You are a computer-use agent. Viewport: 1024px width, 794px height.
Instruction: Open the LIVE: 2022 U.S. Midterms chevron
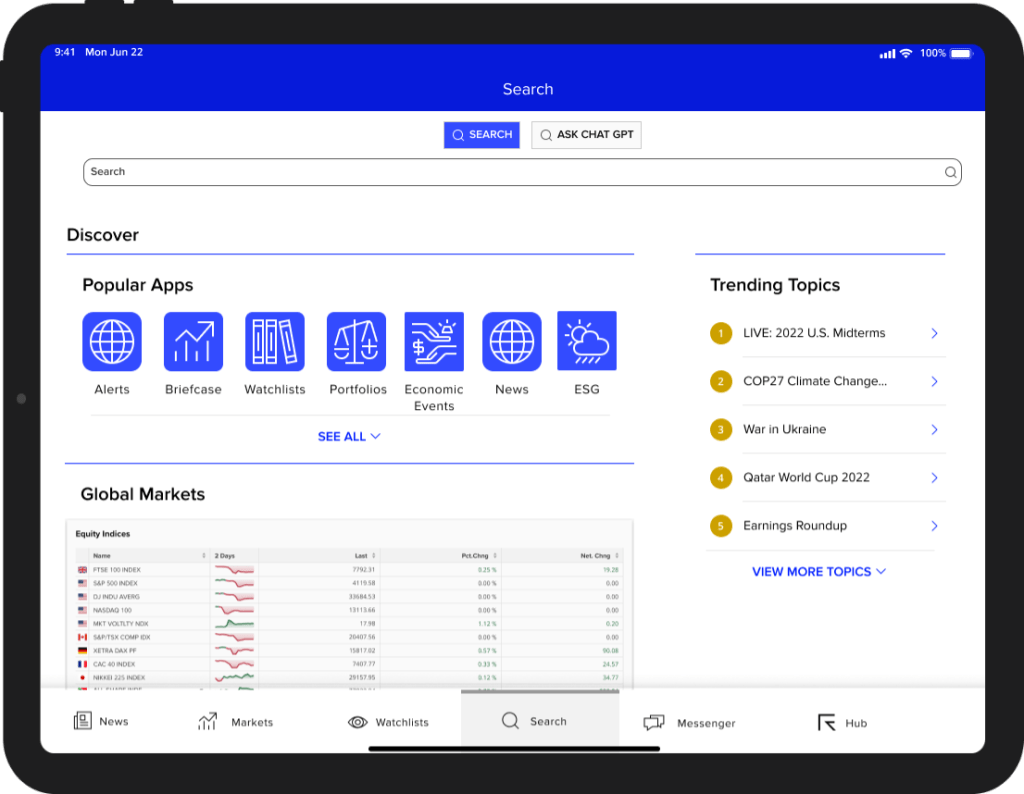(x=934, y=334)
